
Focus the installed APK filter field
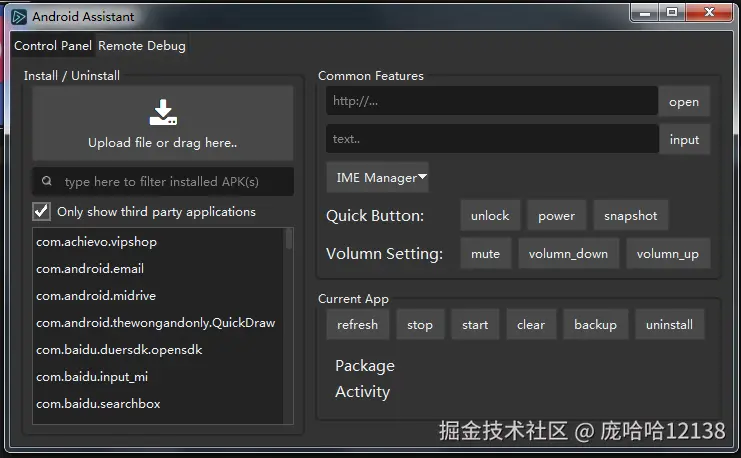163,181
